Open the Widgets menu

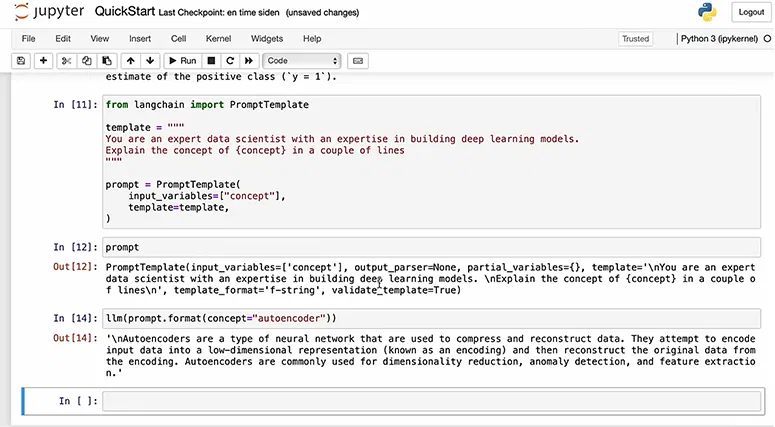pos(267,38)
